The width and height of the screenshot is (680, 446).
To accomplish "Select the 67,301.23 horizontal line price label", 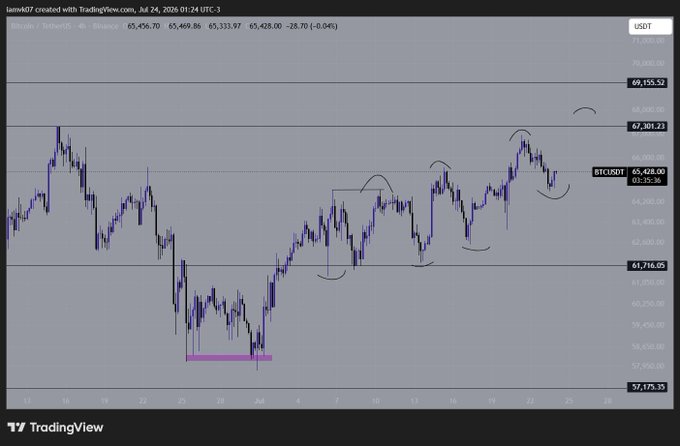I will point(647,126).
